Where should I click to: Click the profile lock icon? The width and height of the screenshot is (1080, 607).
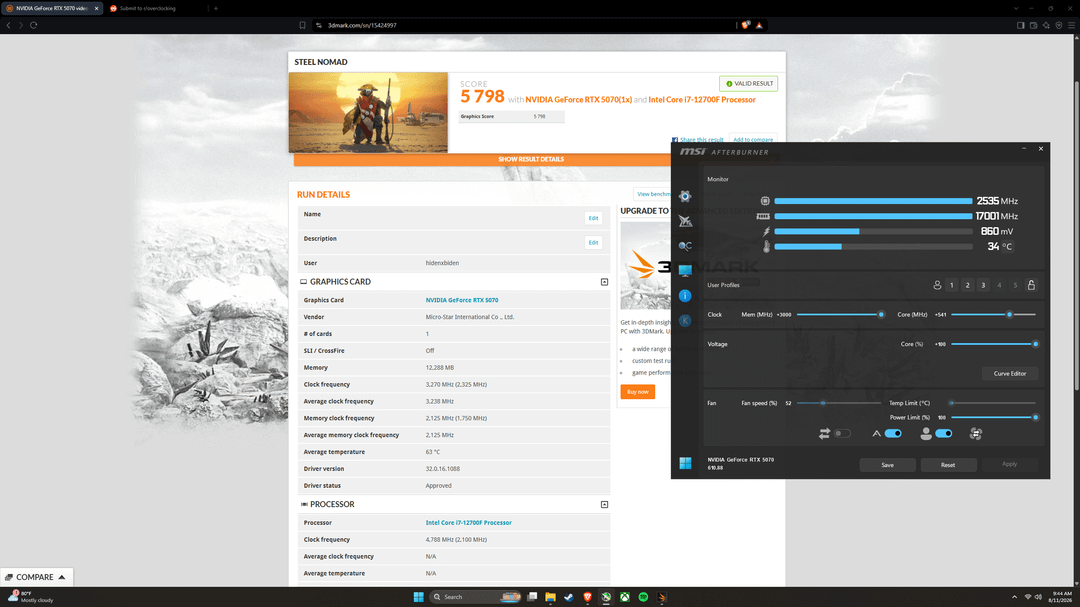(x=1031, y=285)
